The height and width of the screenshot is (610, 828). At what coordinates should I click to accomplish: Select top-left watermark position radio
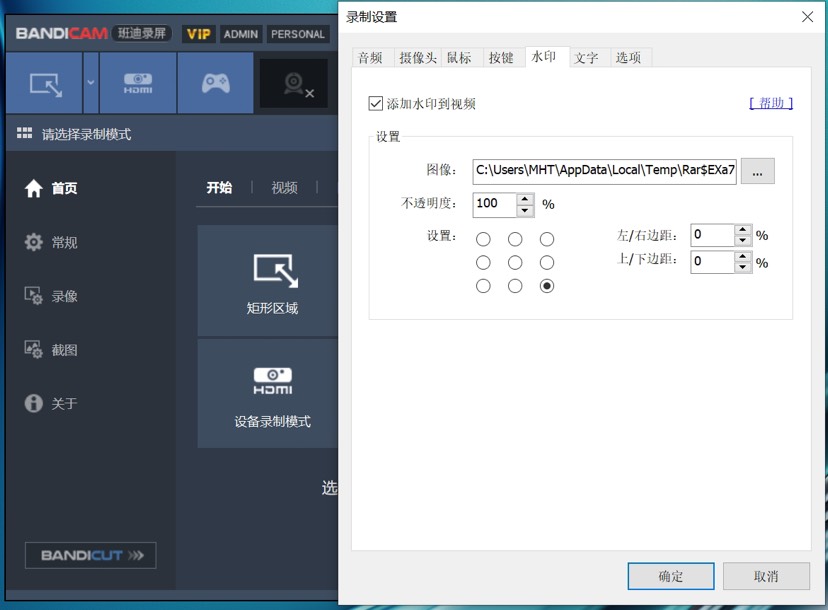click(483, 239)
